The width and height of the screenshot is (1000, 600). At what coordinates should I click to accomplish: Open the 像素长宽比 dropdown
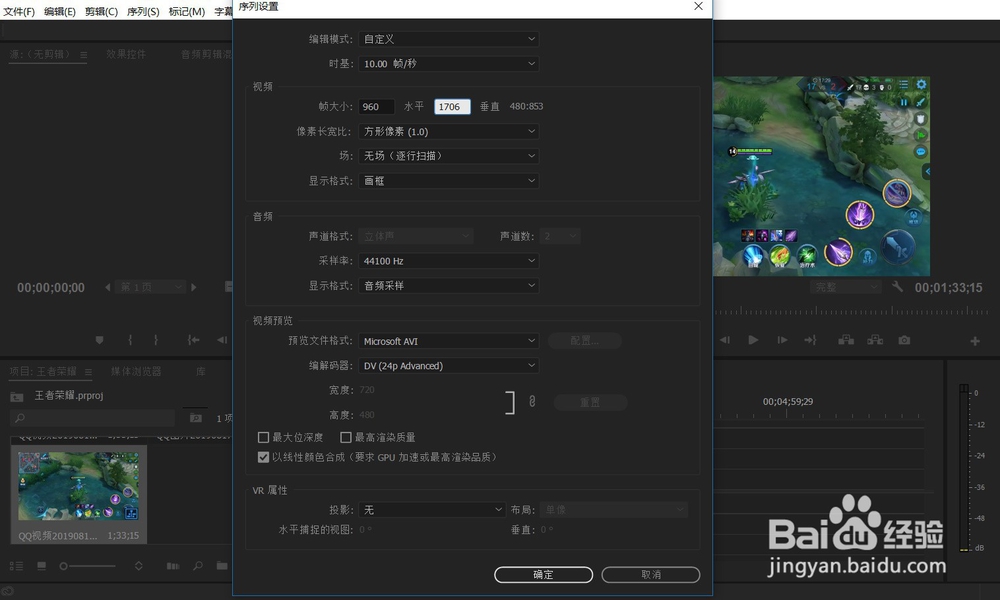448,131
